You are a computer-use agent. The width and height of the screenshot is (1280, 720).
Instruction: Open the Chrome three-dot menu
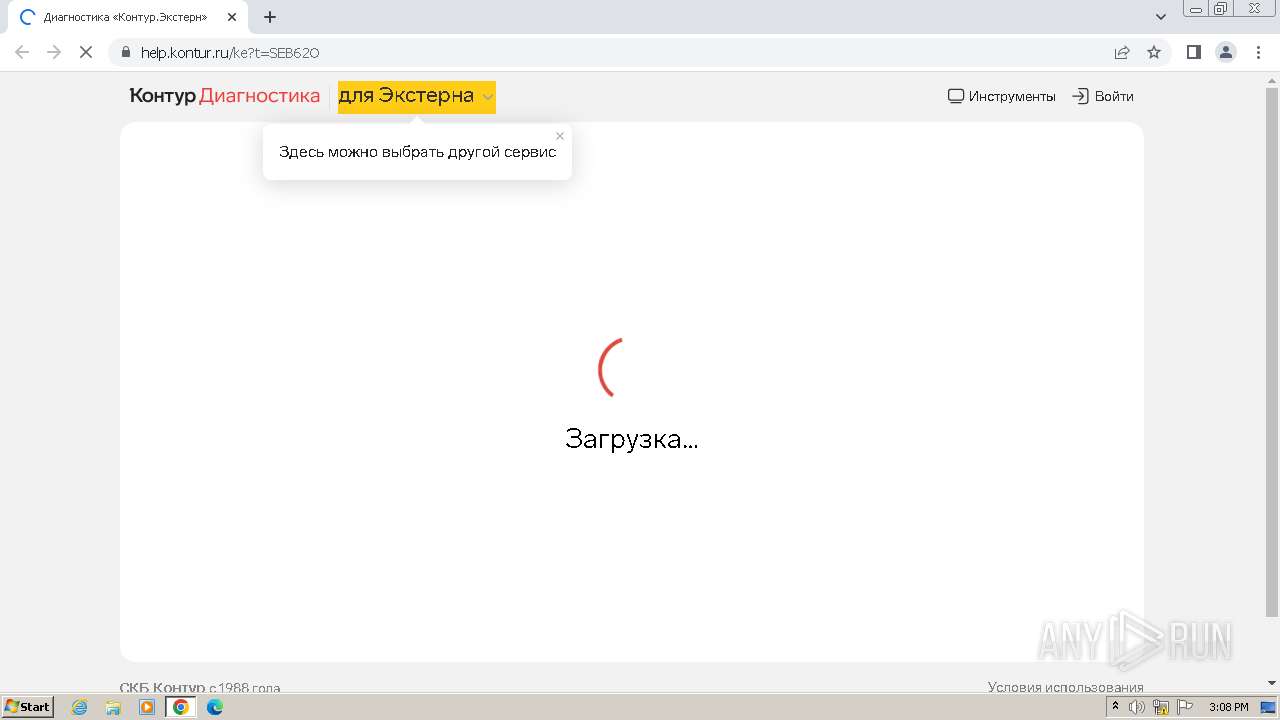point(1258,52)
